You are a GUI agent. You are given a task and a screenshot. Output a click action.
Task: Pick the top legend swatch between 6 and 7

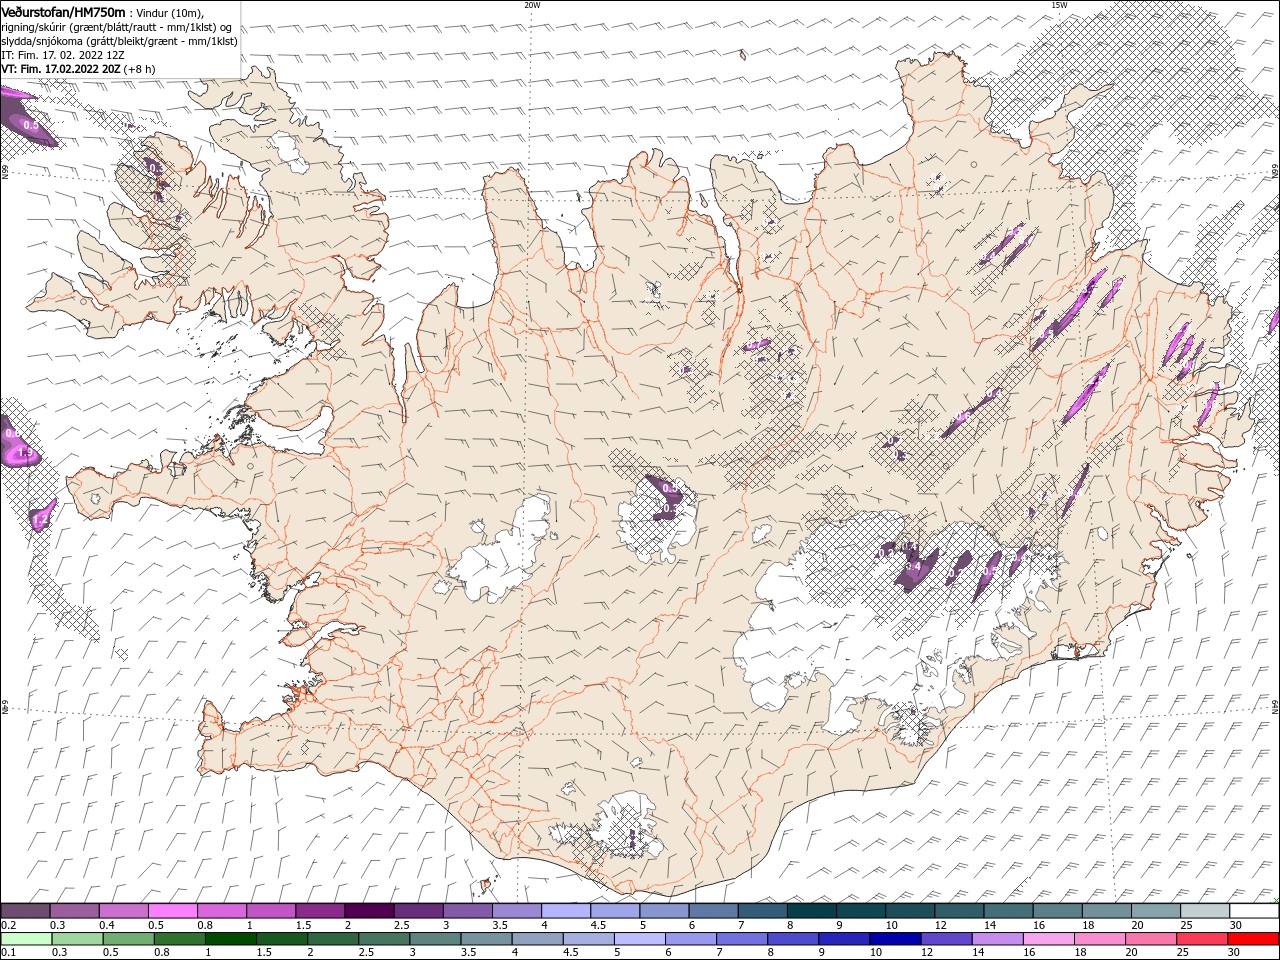point(713,911)
